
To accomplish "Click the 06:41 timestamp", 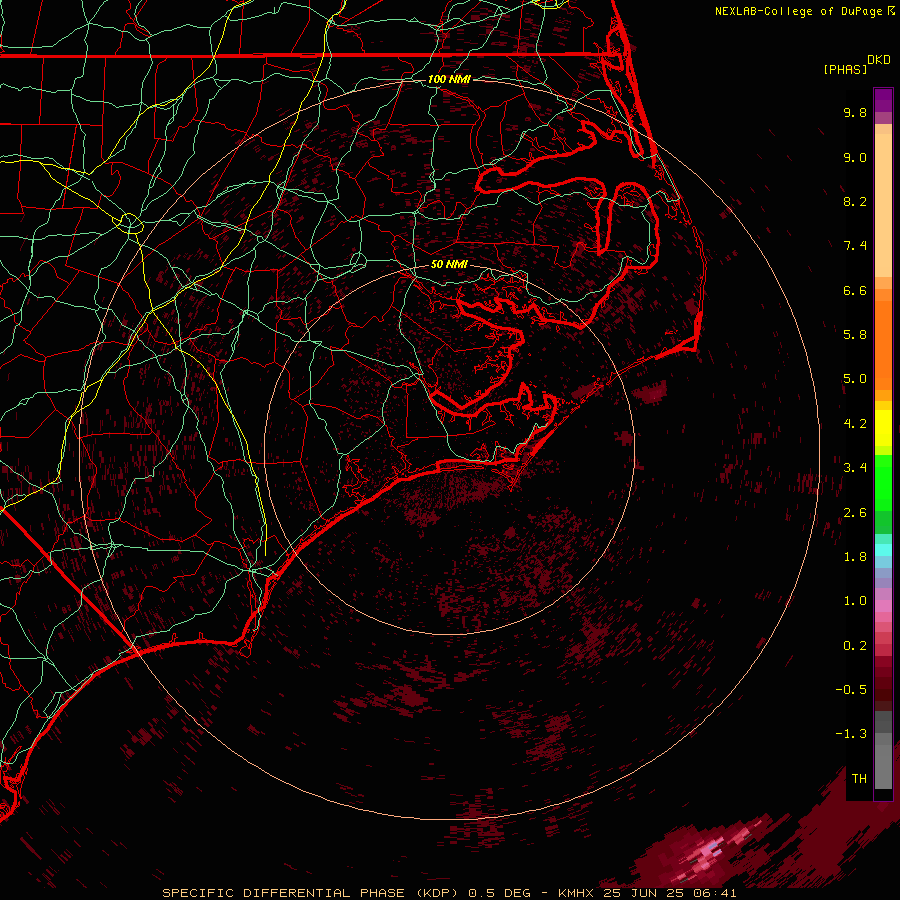I will click(x=717, y=893).
